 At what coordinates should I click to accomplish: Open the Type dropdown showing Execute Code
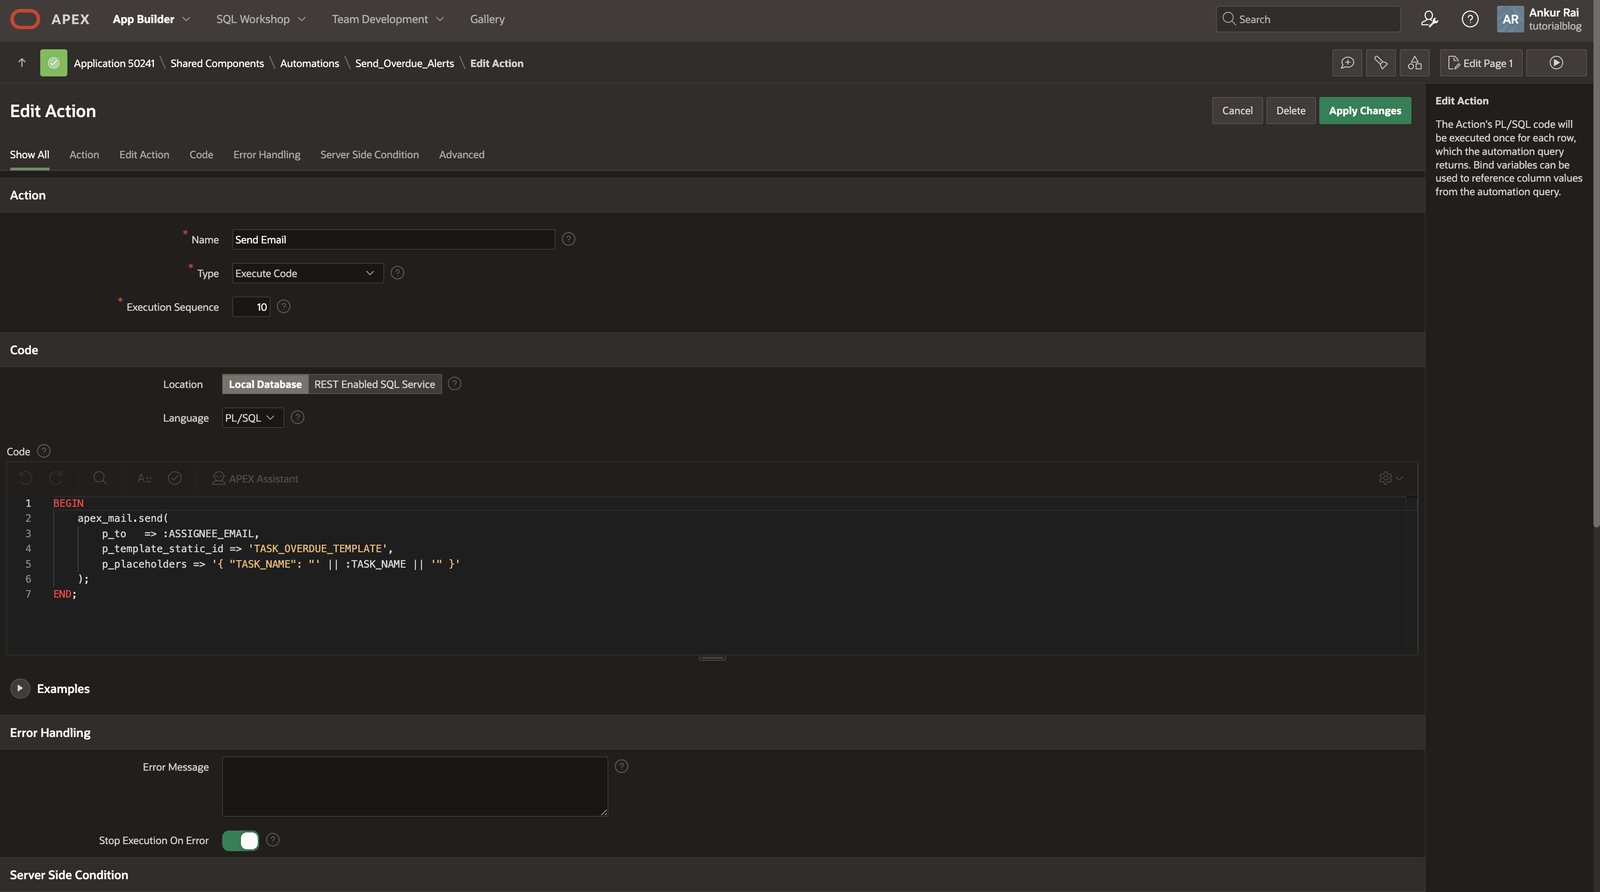(x=306, y=273)
